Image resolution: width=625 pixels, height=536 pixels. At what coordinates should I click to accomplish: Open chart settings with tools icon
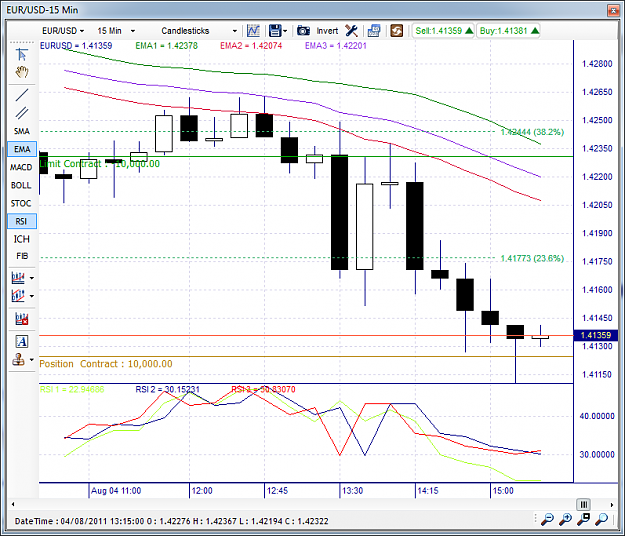coord(351,31)
